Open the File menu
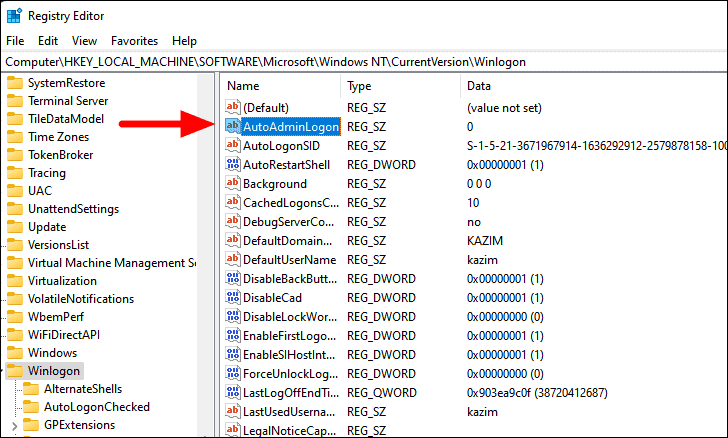The image size is (728, 438). click(15, 41)
